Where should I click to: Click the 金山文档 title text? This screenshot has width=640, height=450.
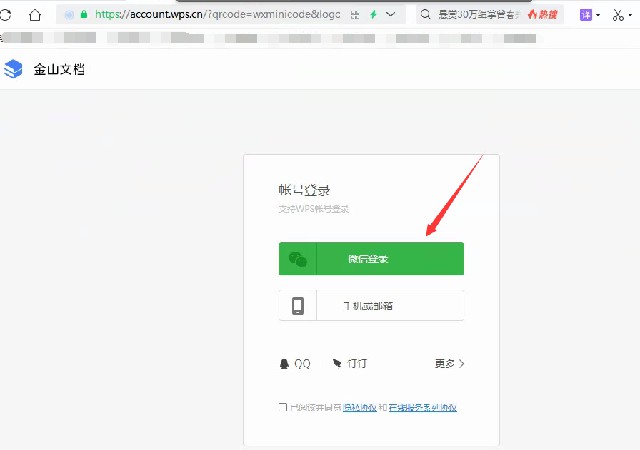click(x=59, y=69)
